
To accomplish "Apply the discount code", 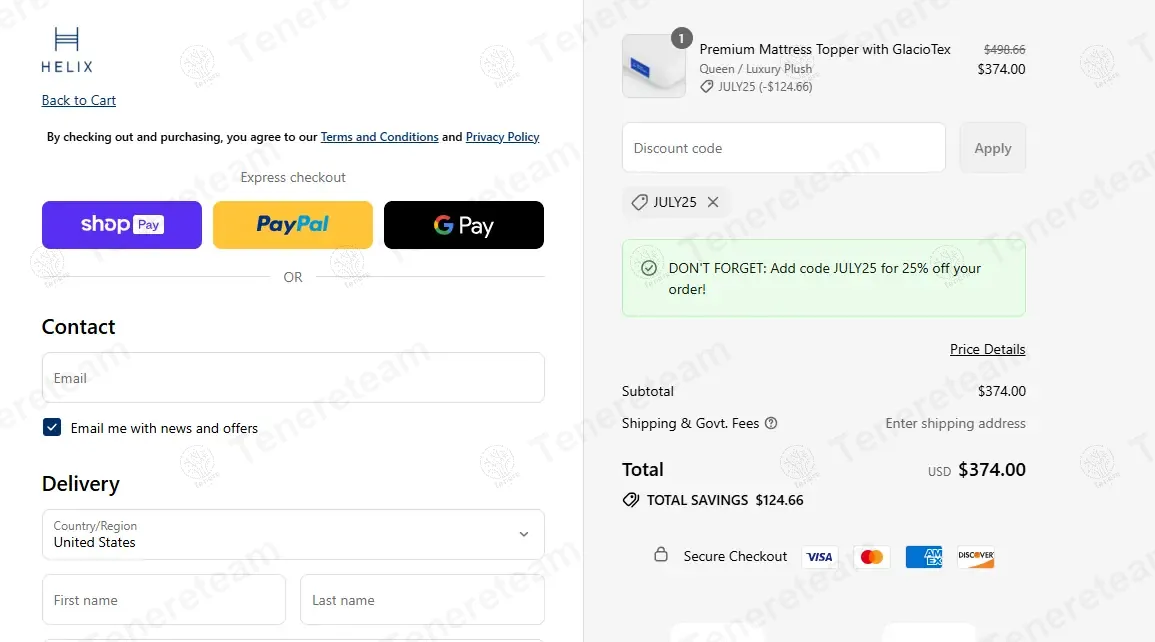I will tap(992, 148).
